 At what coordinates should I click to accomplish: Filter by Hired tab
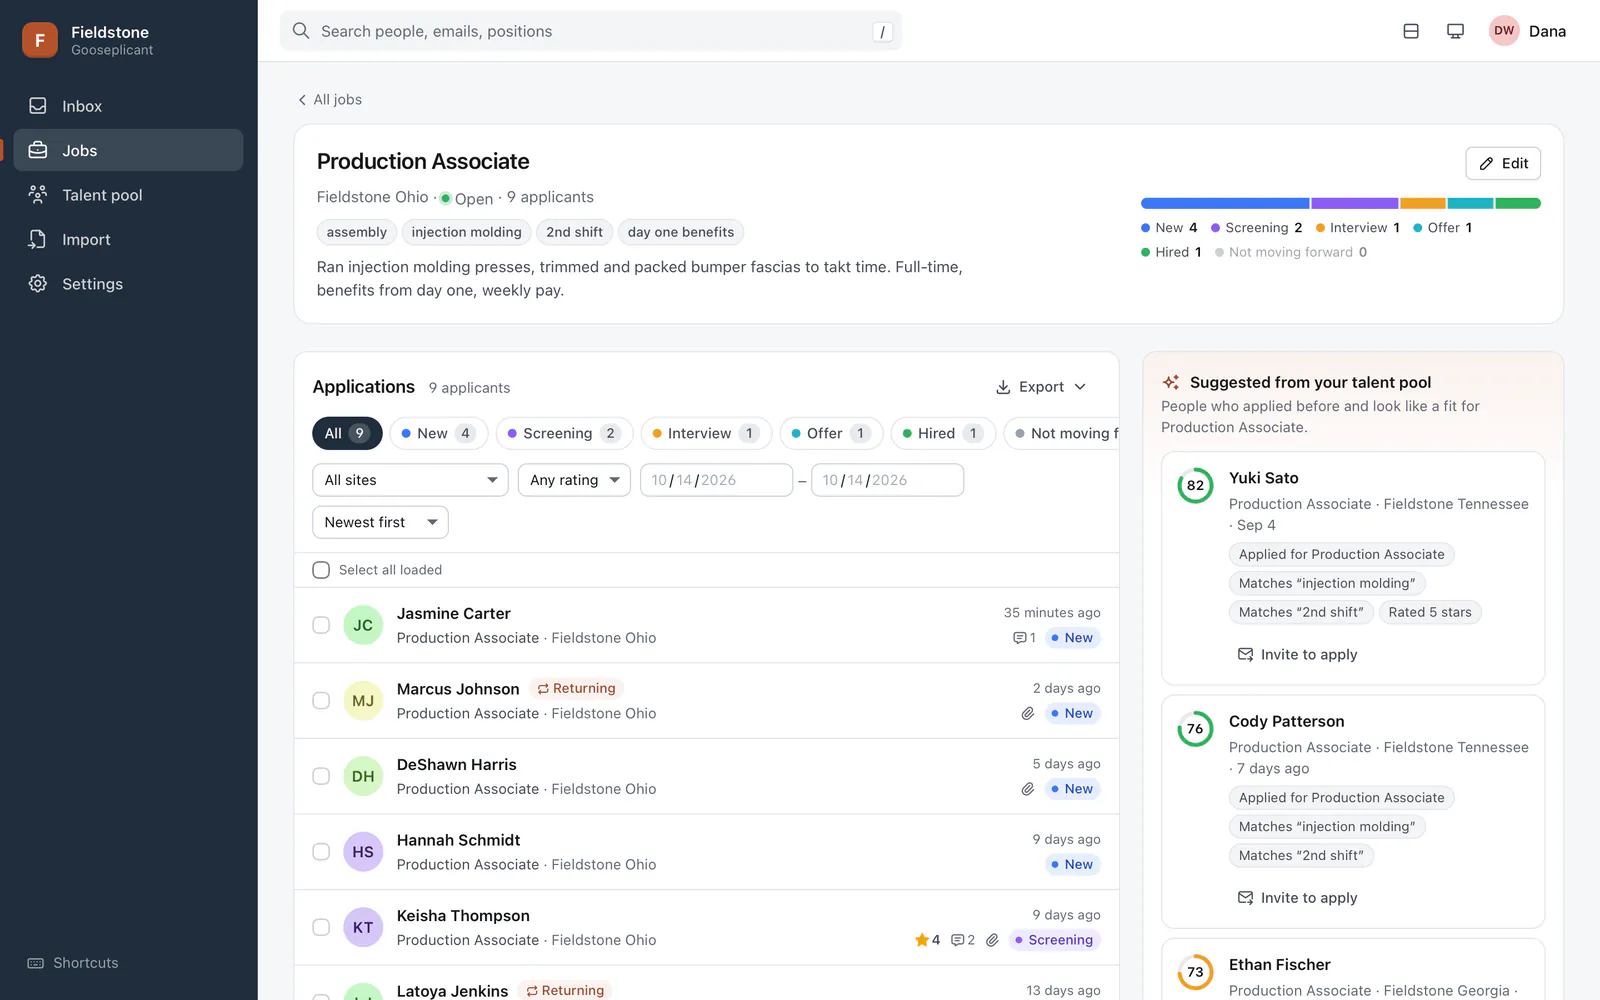[943, 433]
